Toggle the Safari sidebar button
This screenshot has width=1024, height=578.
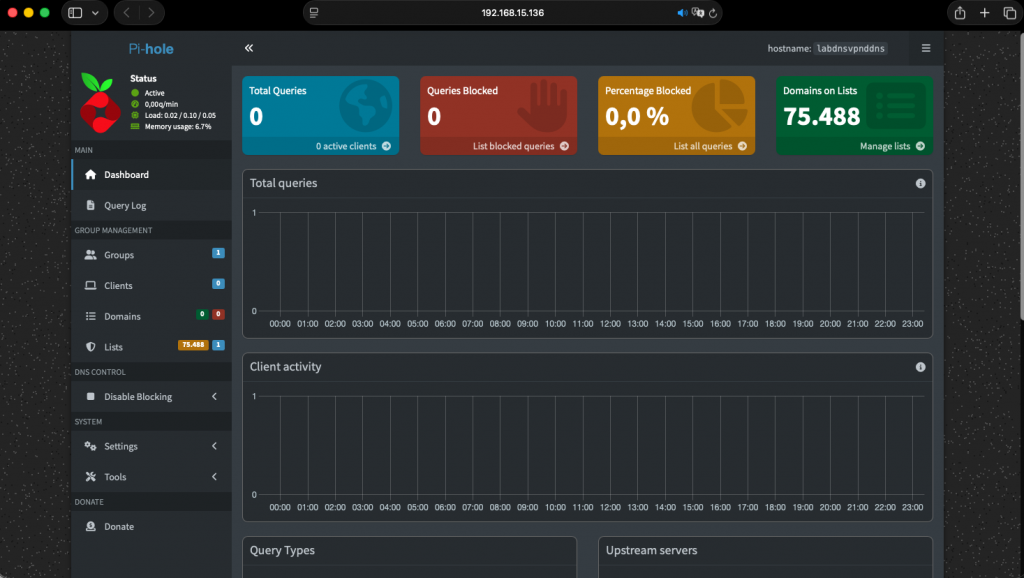(x=75, y=13)
